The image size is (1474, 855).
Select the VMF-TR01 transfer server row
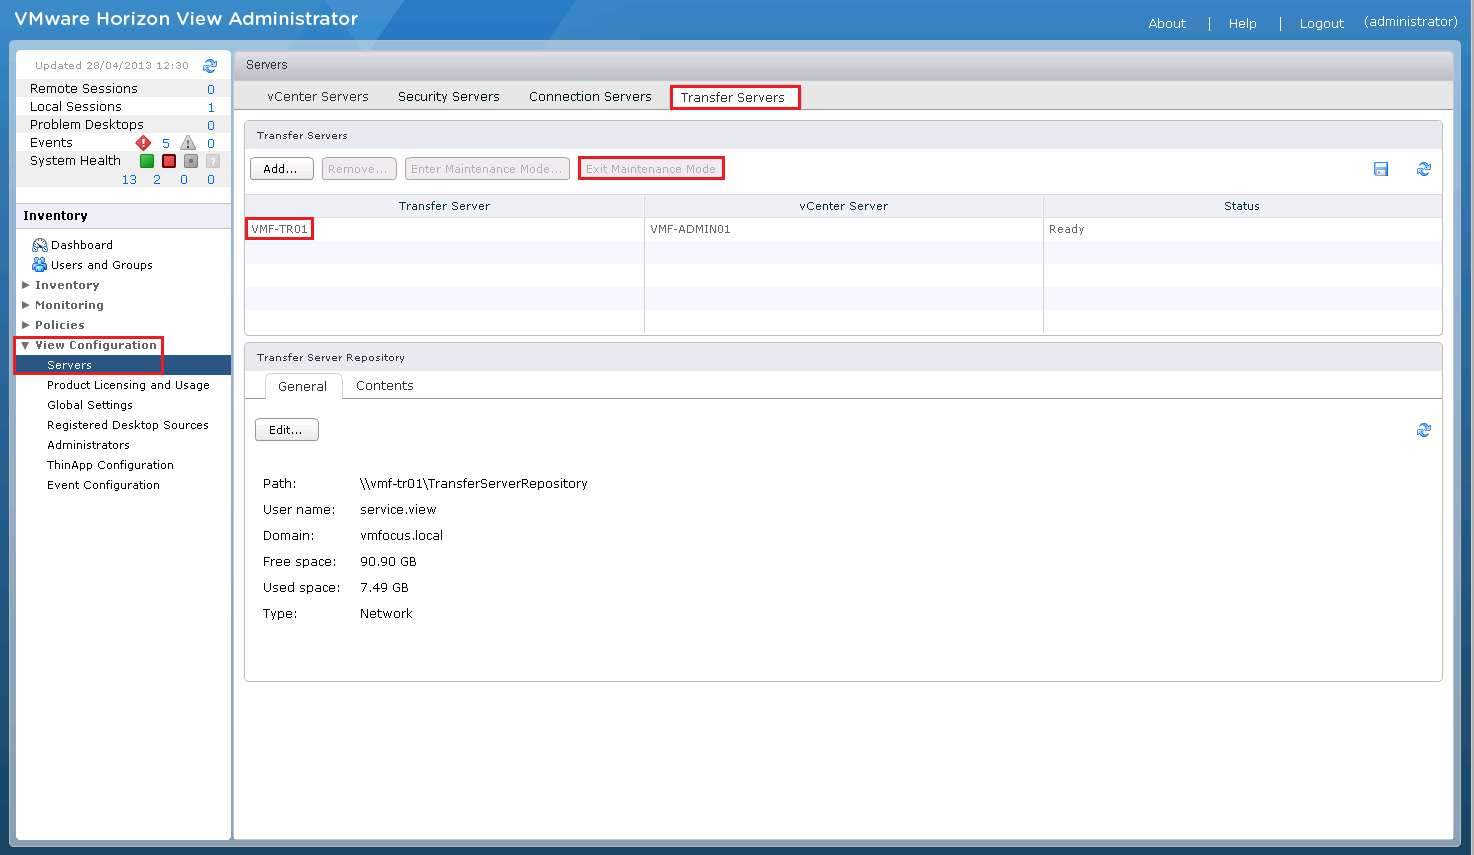tap(280, 229)
